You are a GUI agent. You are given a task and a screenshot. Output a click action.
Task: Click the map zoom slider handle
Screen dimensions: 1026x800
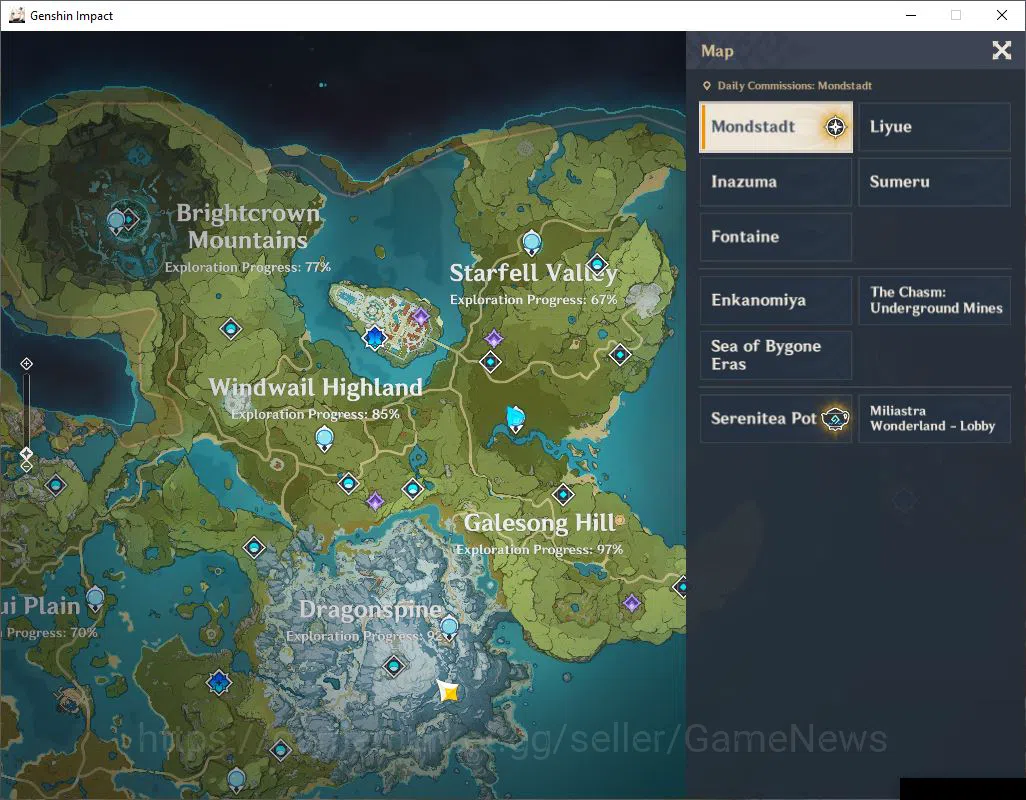click(26, 453)
